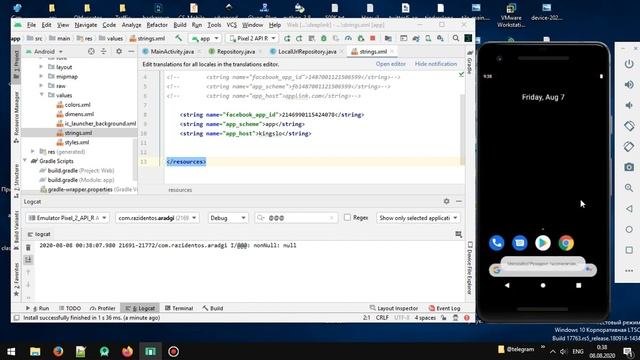Take emulator screenshot with camera icon
The height and width of the screenshot is (360, 640).
pos(629,167)
